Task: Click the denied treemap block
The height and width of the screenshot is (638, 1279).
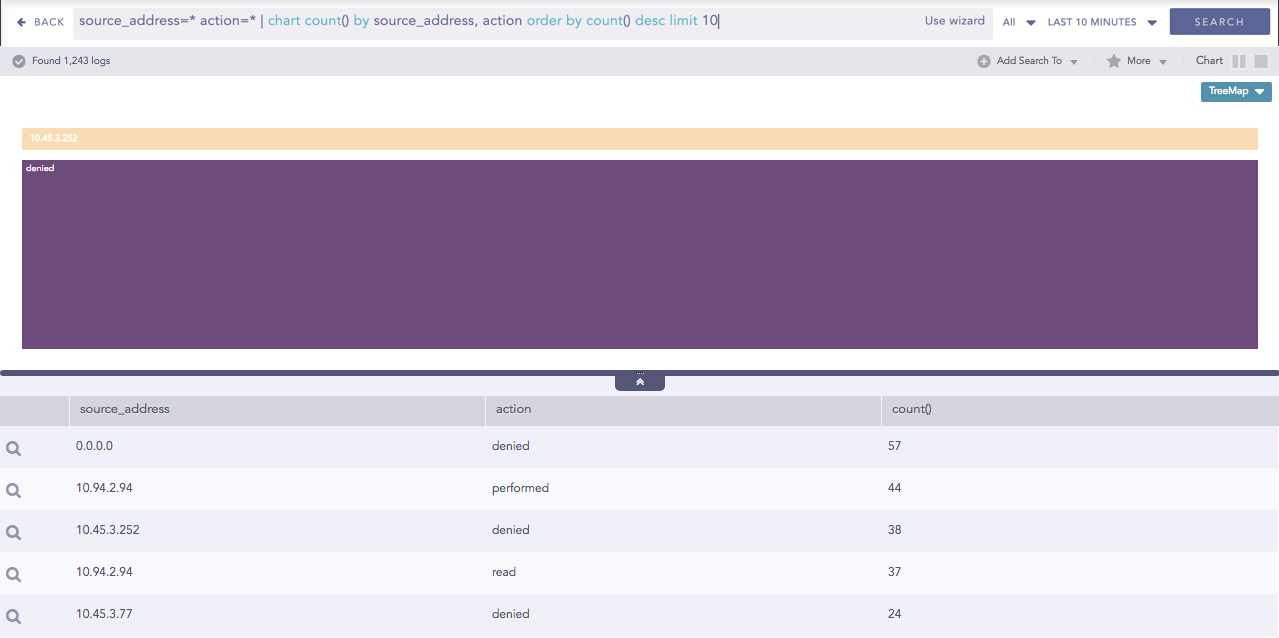Action: [639, 253]
